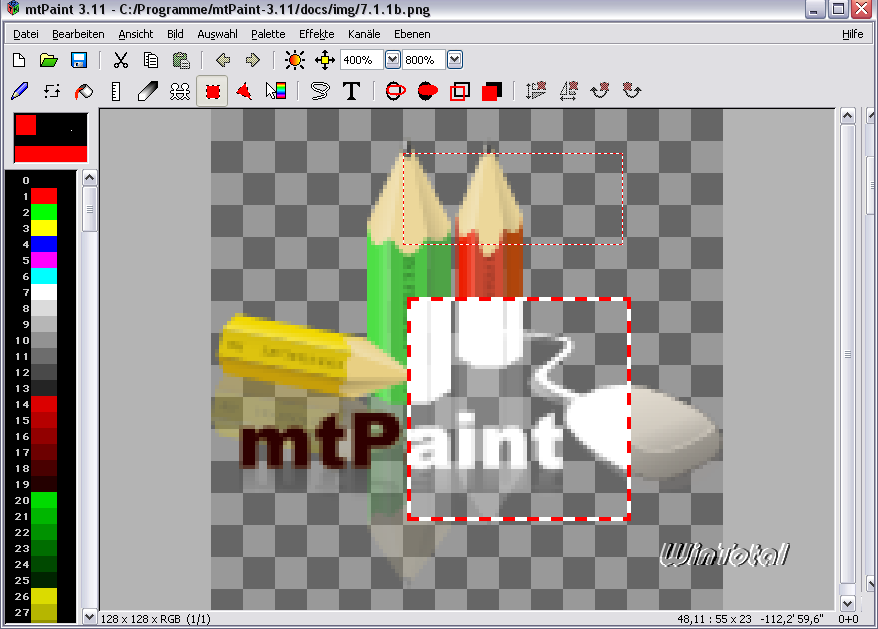Open a file with the folder icon
Image resolution: width=878 pixels, height=629 pixels.
pyautogui.click(x=49, y=60)
